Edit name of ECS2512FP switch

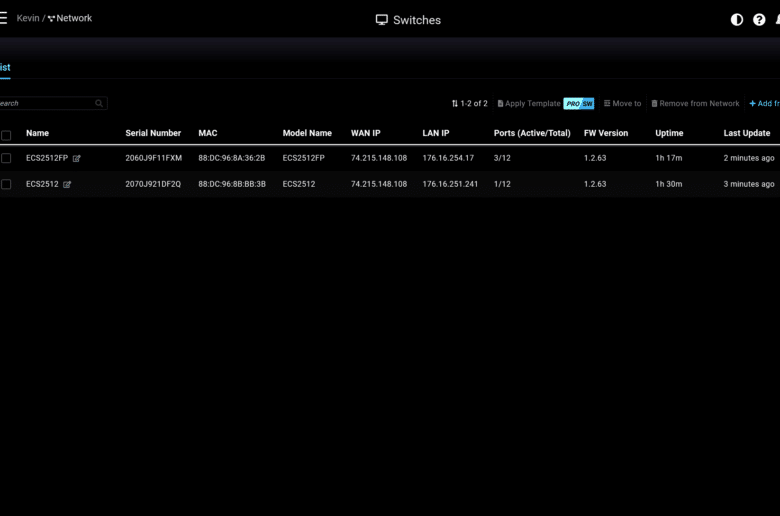tap(77, 158)
